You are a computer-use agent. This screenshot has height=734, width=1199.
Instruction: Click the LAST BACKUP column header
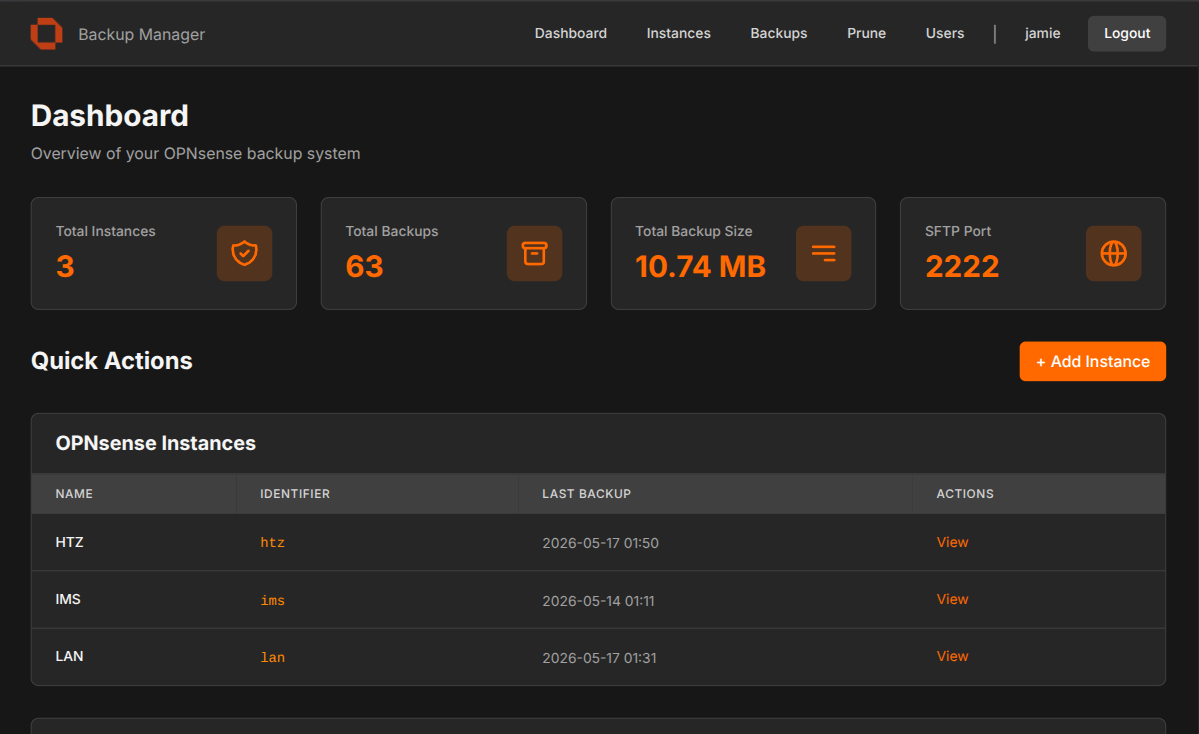[x=587, y=494]
